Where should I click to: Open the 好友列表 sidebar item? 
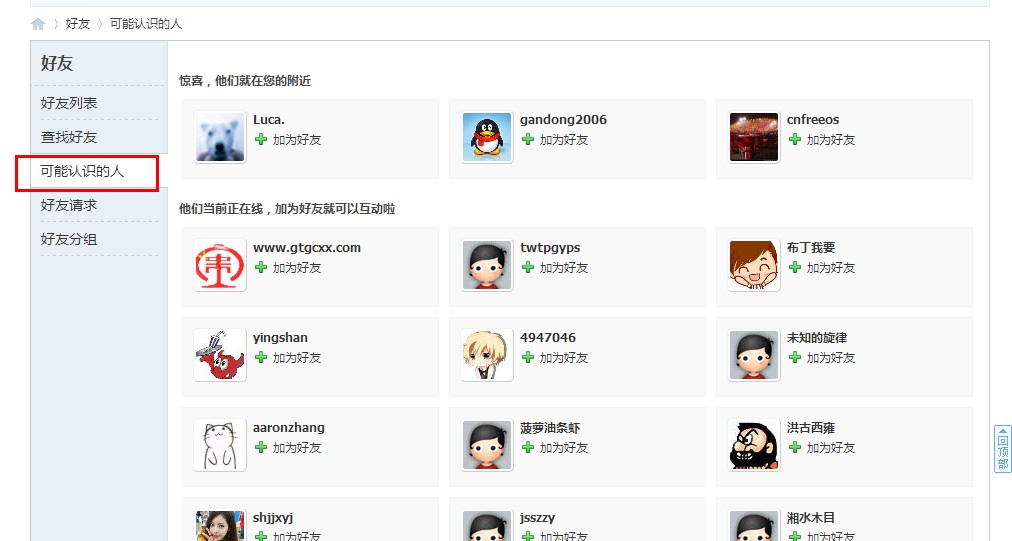tap(69, 103)
